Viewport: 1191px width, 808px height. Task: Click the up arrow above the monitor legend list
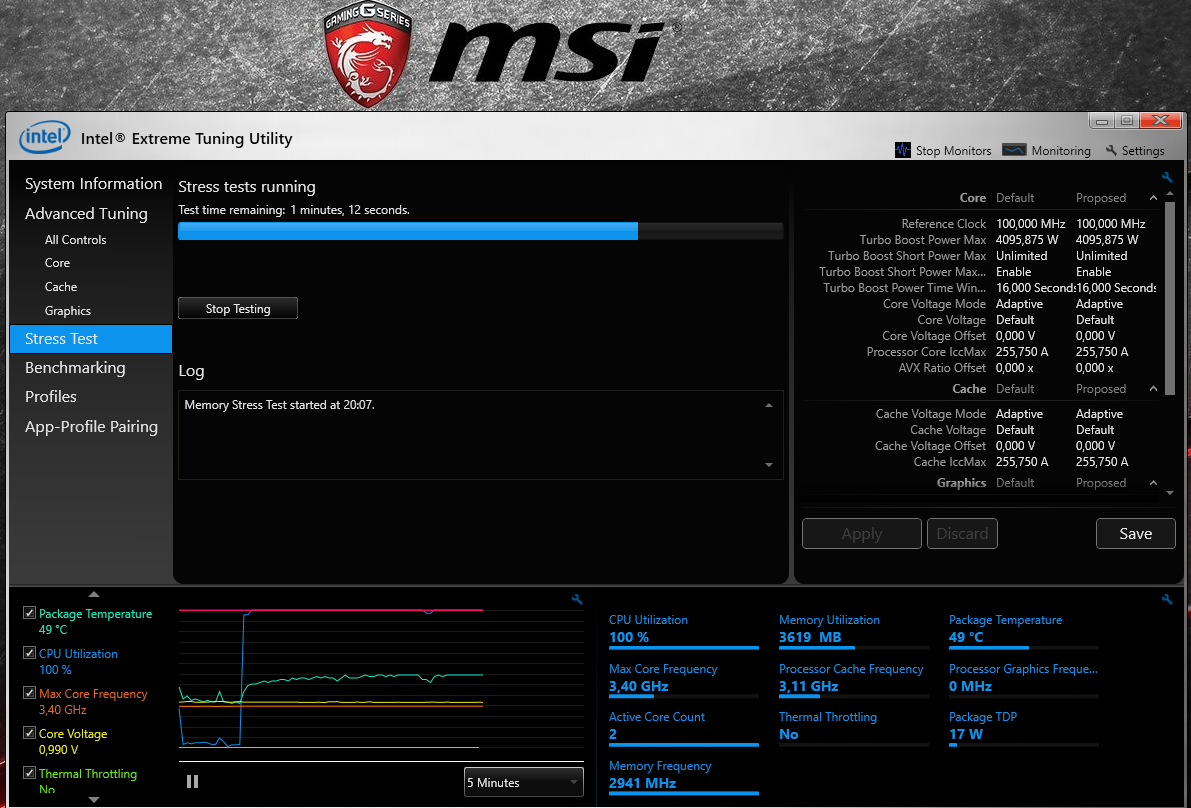pos(94,595)
